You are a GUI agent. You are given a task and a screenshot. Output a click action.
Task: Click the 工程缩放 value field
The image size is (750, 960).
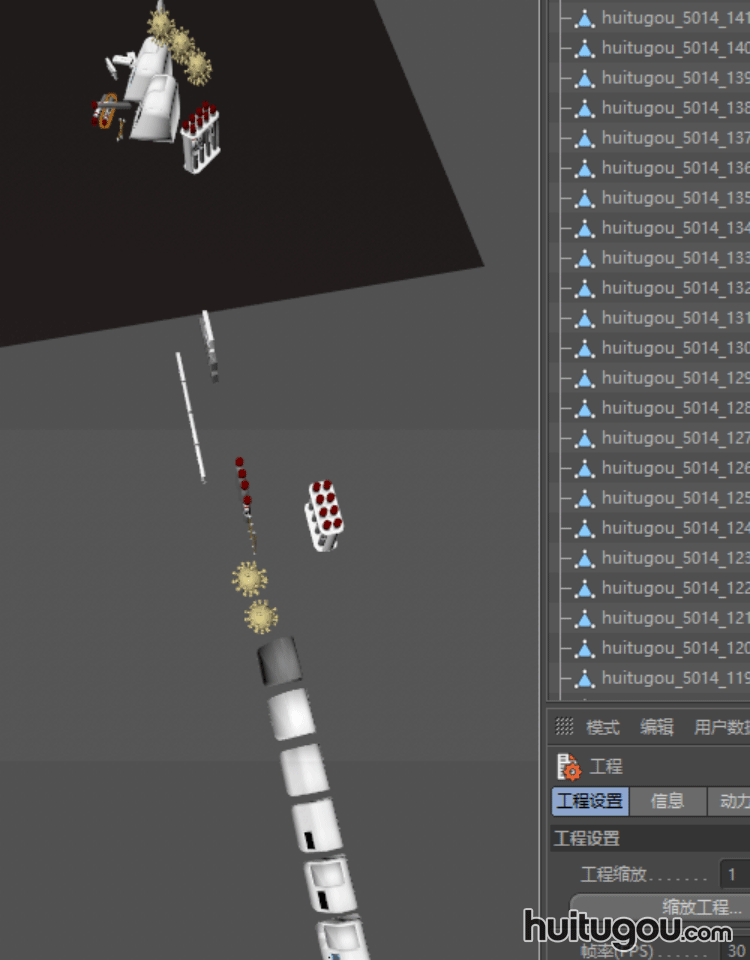pos(735,875)
